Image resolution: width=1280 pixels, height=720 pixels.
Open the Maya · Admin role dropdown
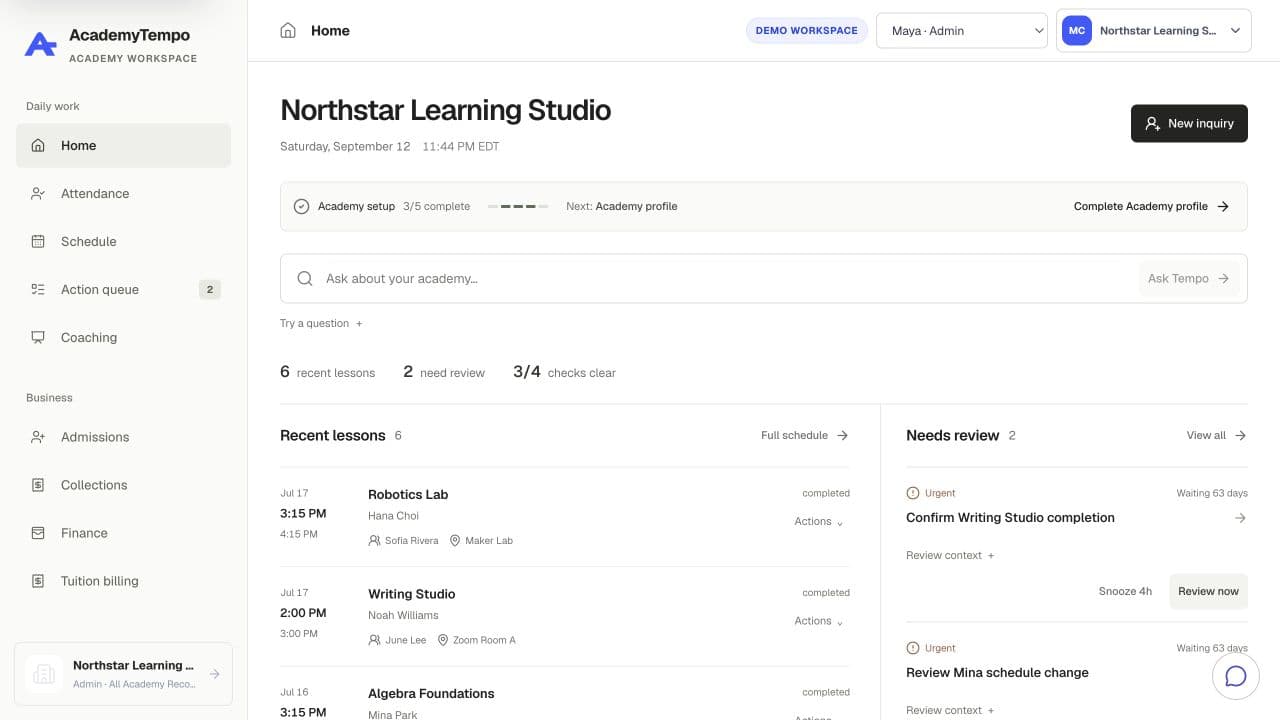[x=962, y=31]
